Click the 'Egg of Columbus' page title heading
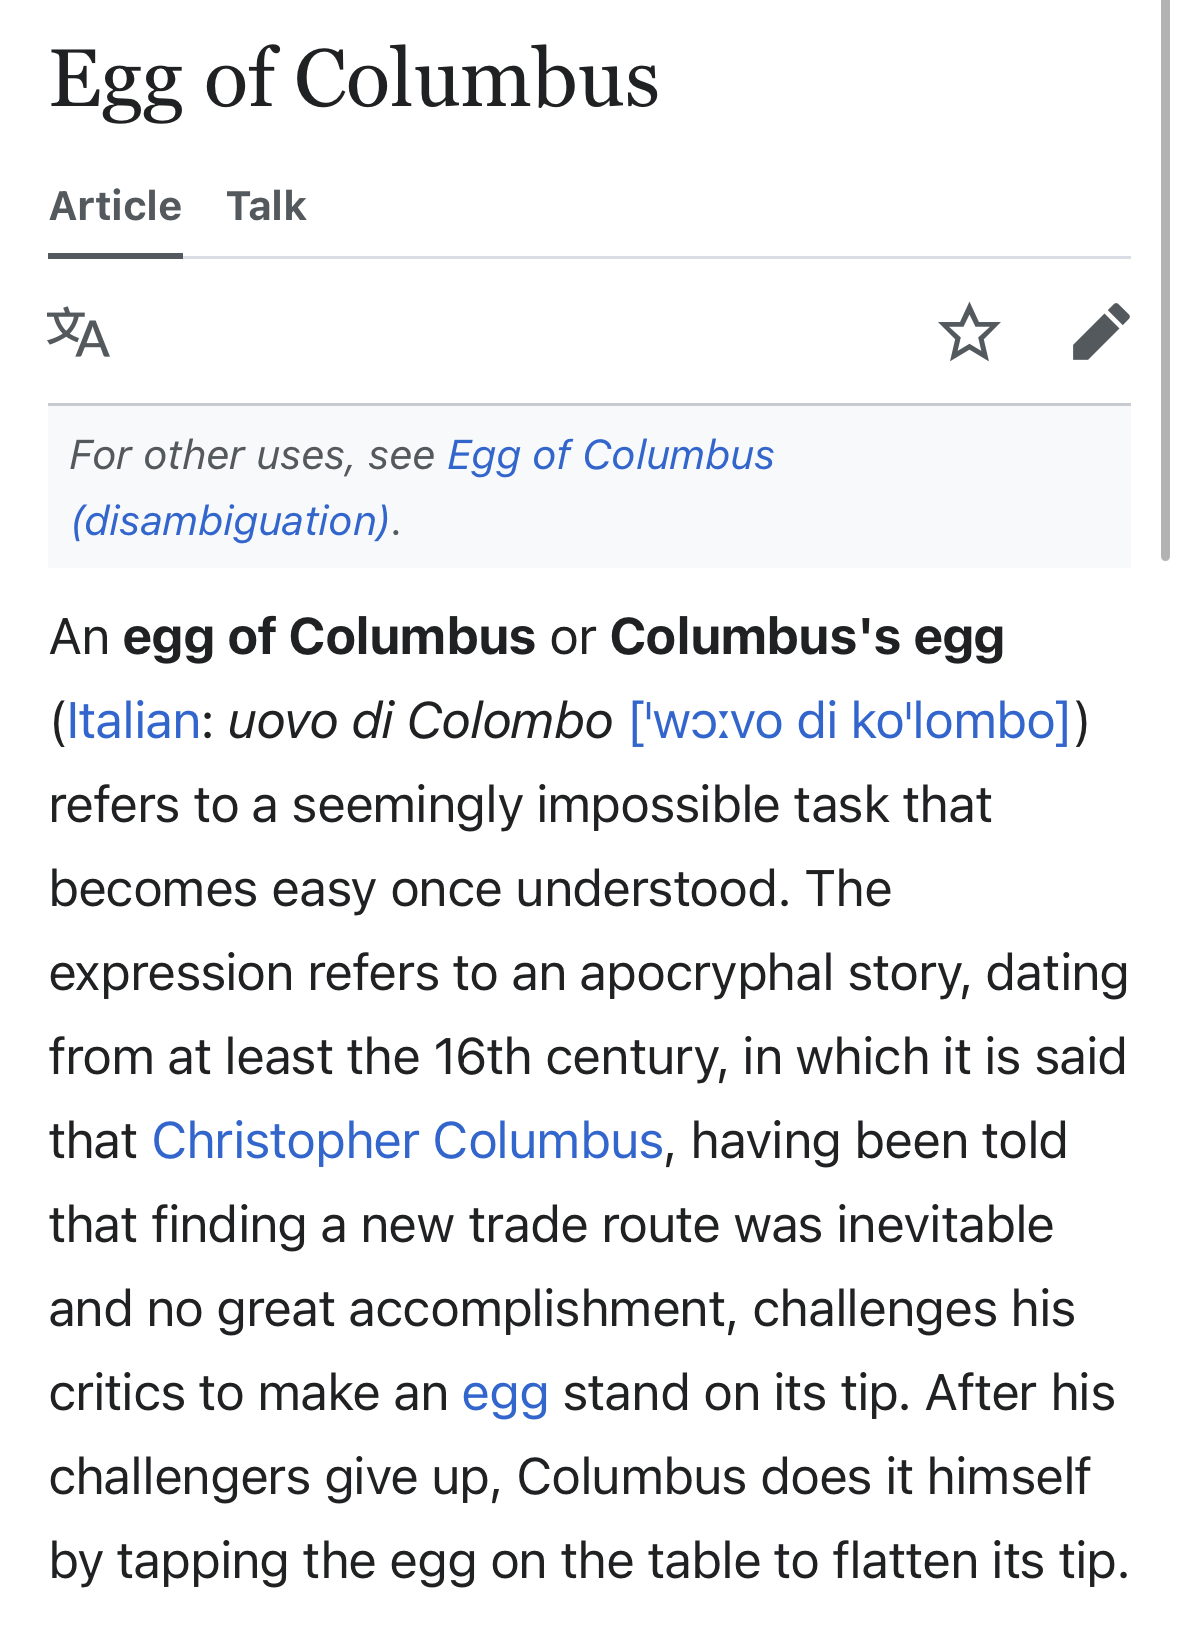1179x1625 pixels. [x=354, y=80]
